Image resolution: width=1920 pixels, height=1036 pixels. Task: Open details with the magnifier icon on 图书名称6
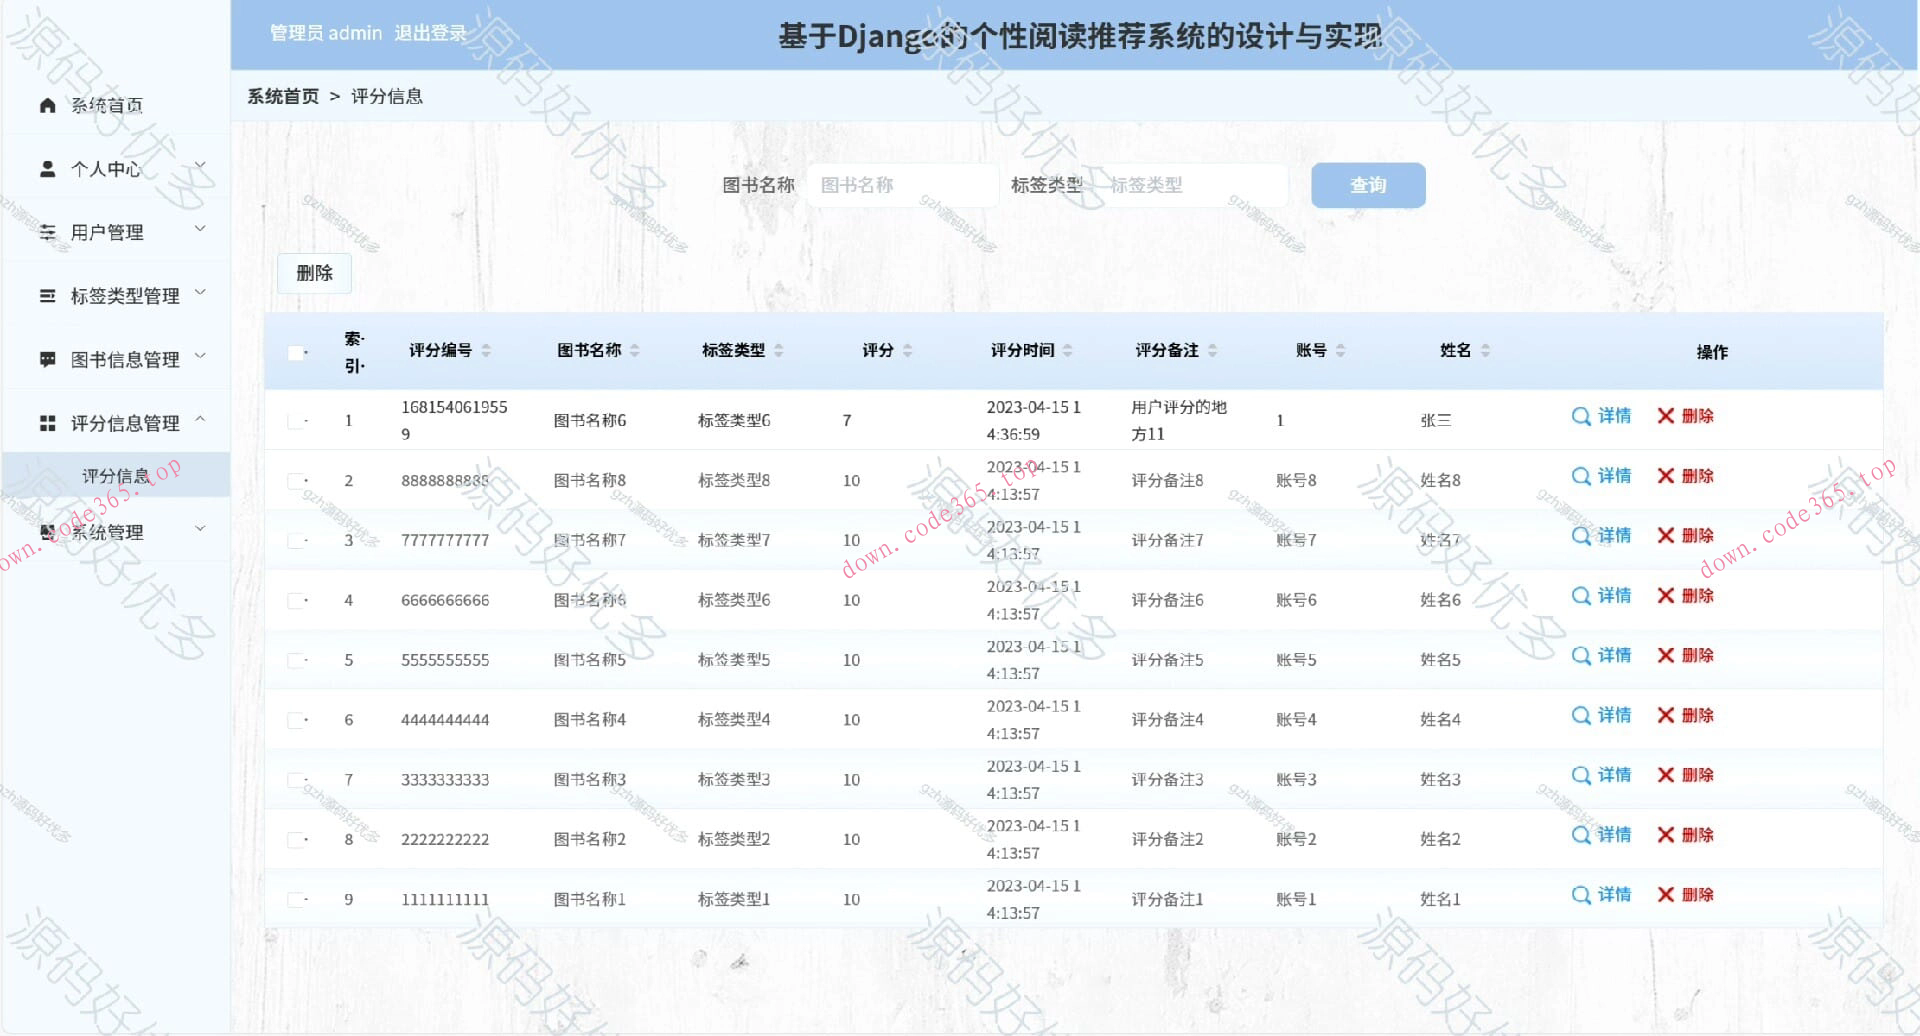point(1581,417)
